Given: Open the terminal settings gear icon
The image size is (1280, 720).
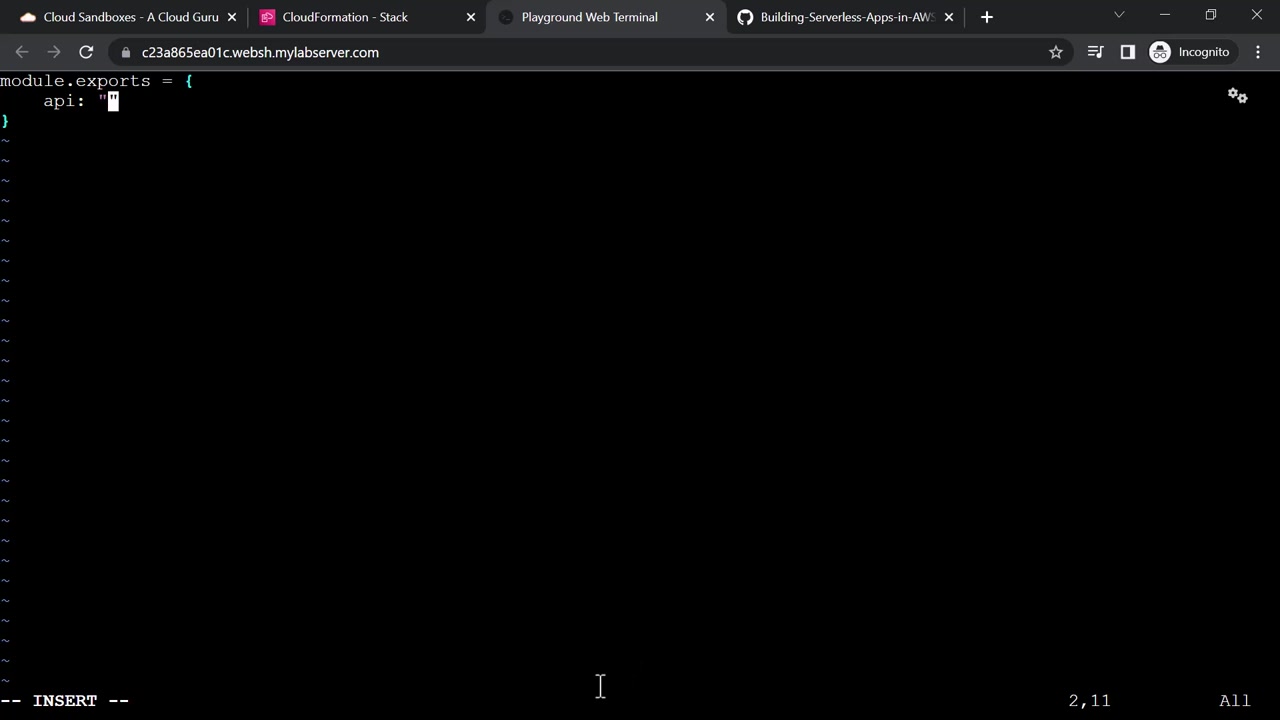Looking at the screenshot, I should coord(1238,96).
